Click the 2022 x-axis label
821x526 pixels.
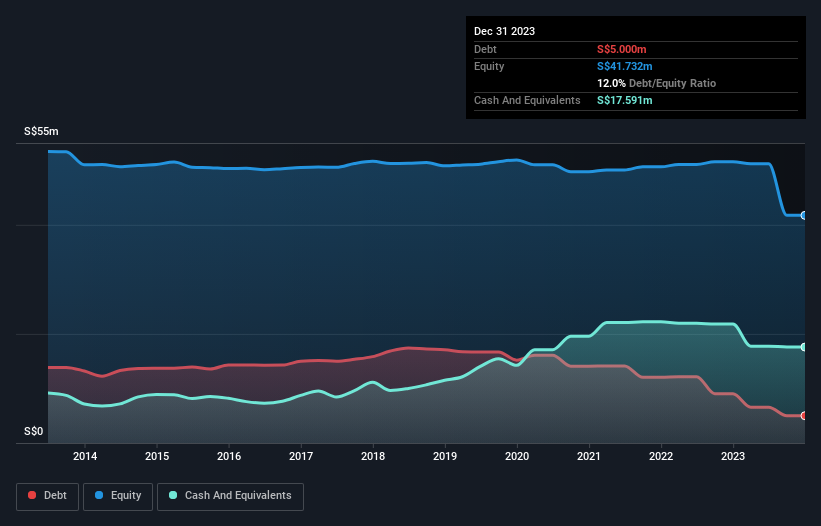[661, 456]
